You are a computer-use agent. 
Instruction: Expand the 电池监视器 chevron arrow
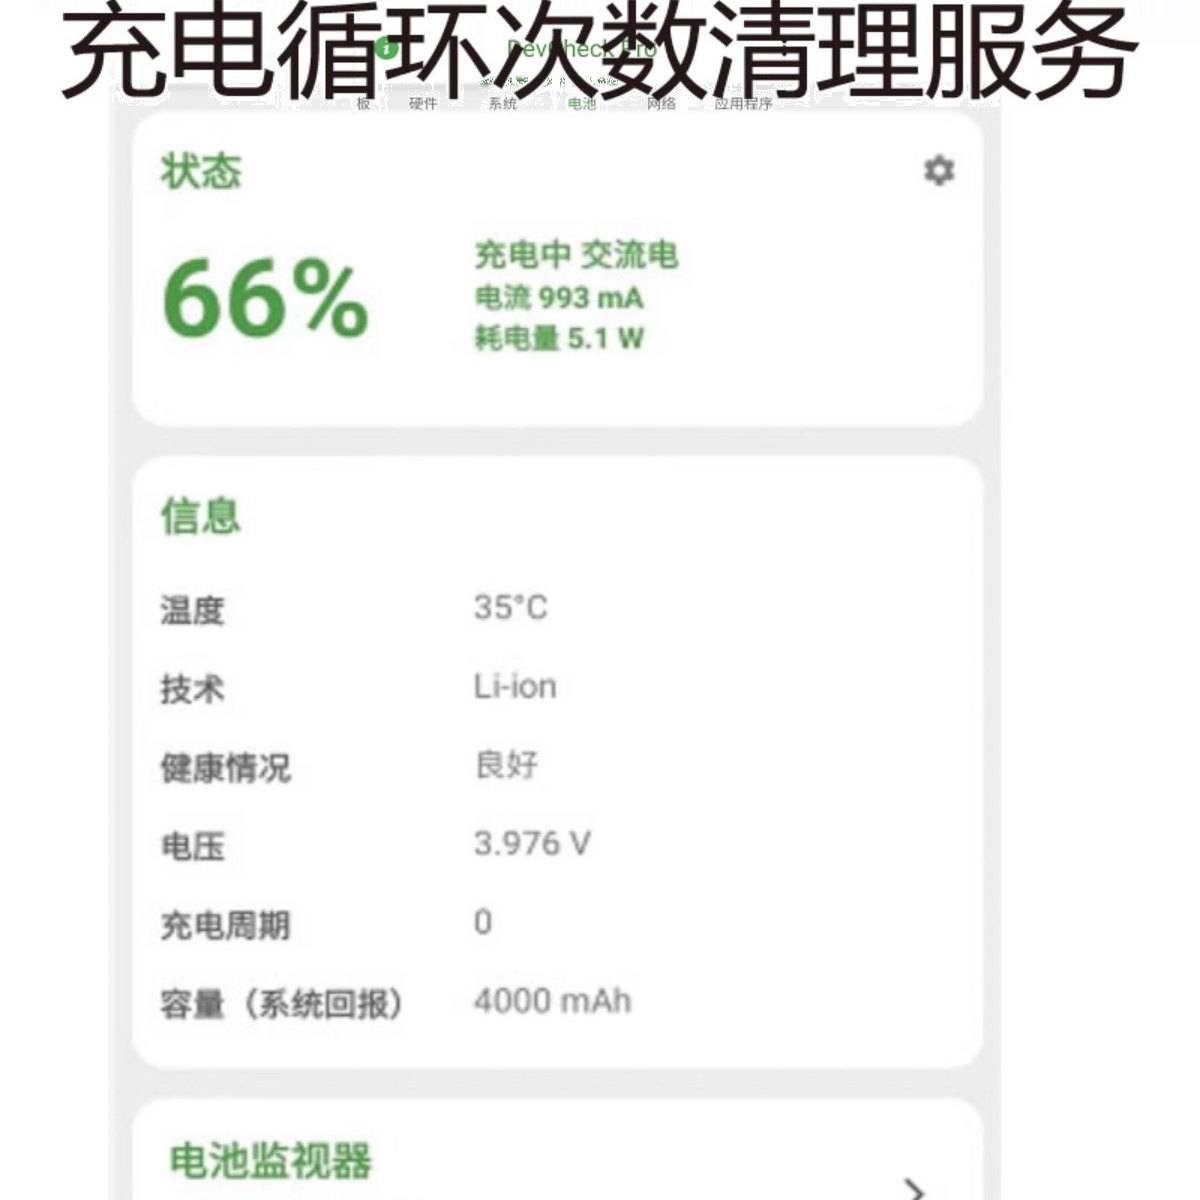(x=912, y=1188)
